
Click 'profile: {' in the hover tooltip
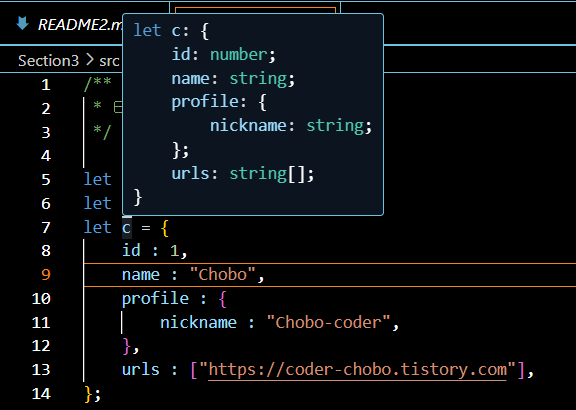coord(219,102)
